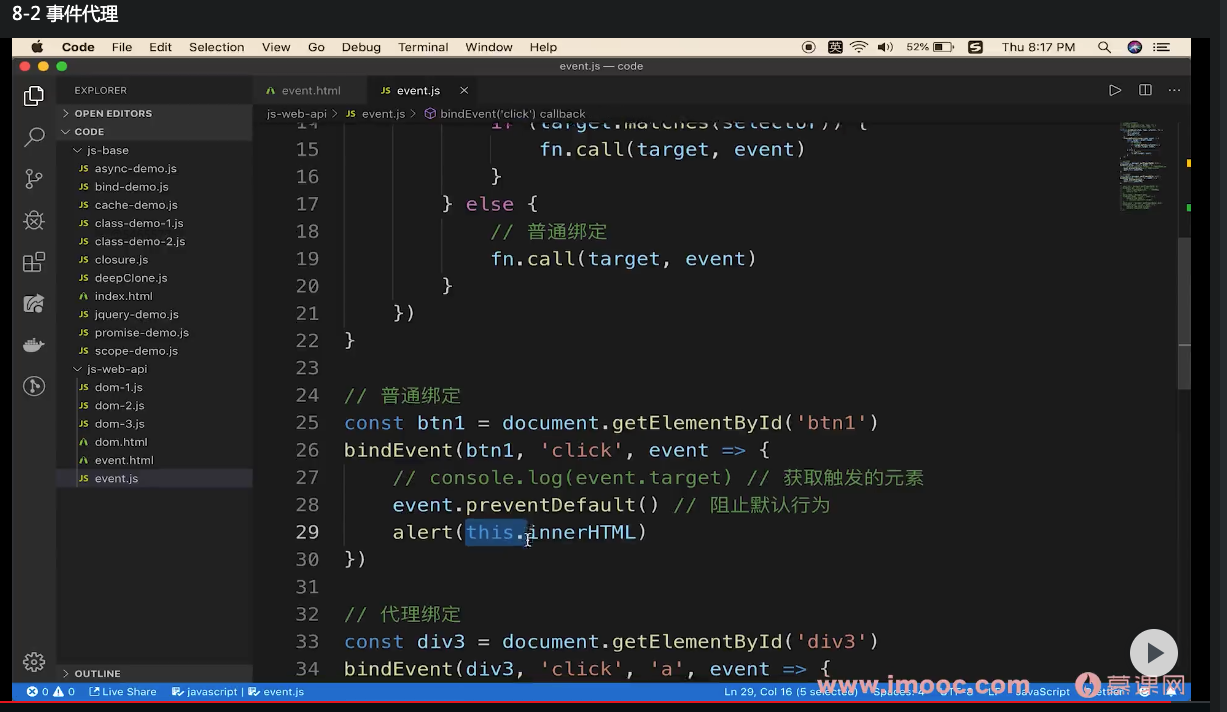The image size is (1227, 712).
Task: Open the Explorer view in activity bar
Action: 34,96
